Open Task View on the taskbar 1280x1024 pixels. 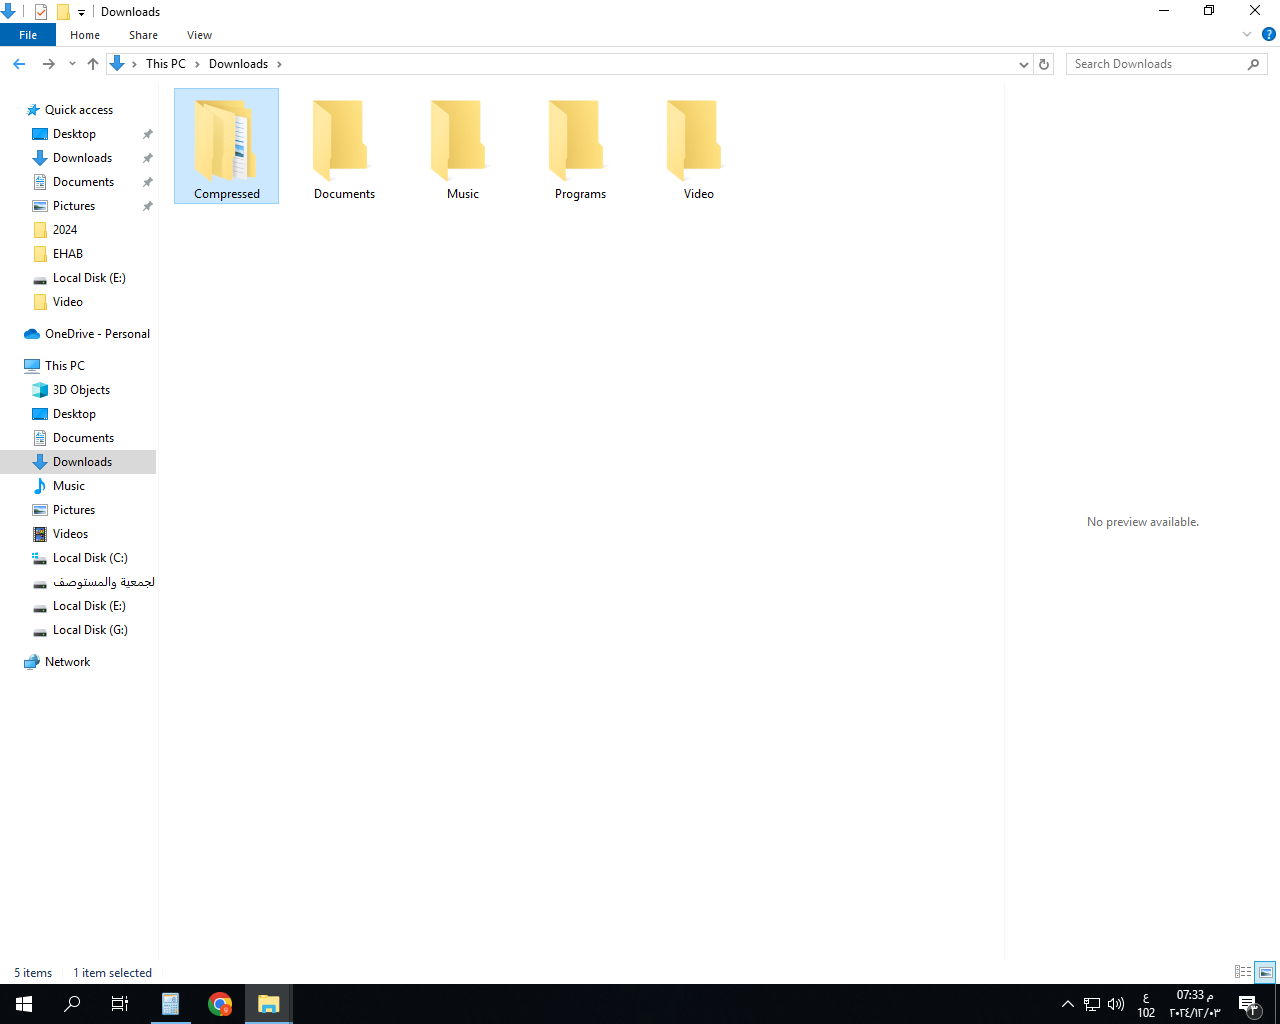point(120,1003)
